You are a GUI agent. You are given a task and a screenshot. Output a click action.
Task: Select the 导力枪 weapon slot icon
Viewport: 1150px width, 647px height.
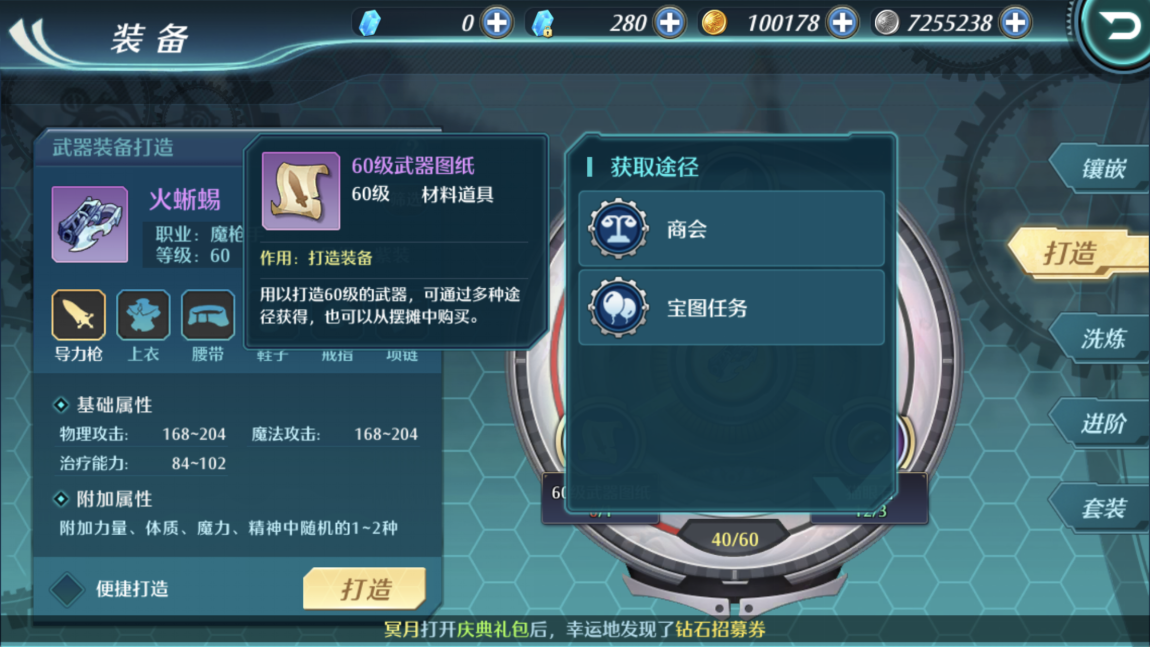[x=78, y=315]
